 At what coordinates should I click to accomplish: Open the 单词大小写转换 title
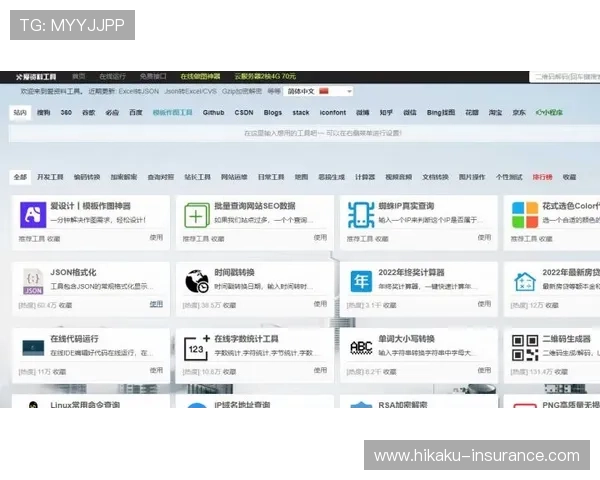click(406, 339)
